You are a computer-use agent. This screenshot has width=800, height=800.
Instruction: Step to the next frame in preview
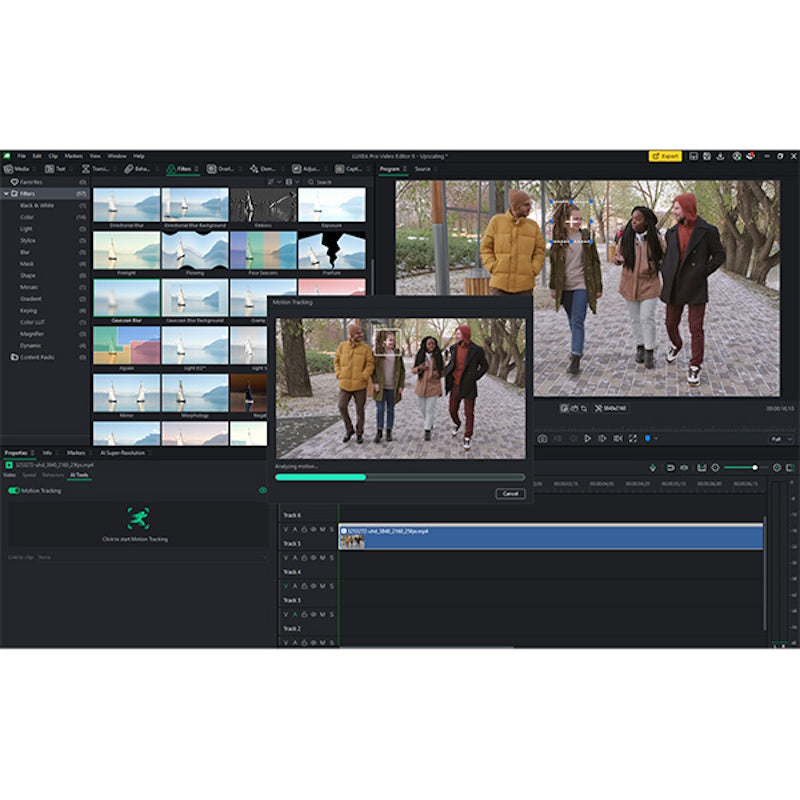click(603, 439)
